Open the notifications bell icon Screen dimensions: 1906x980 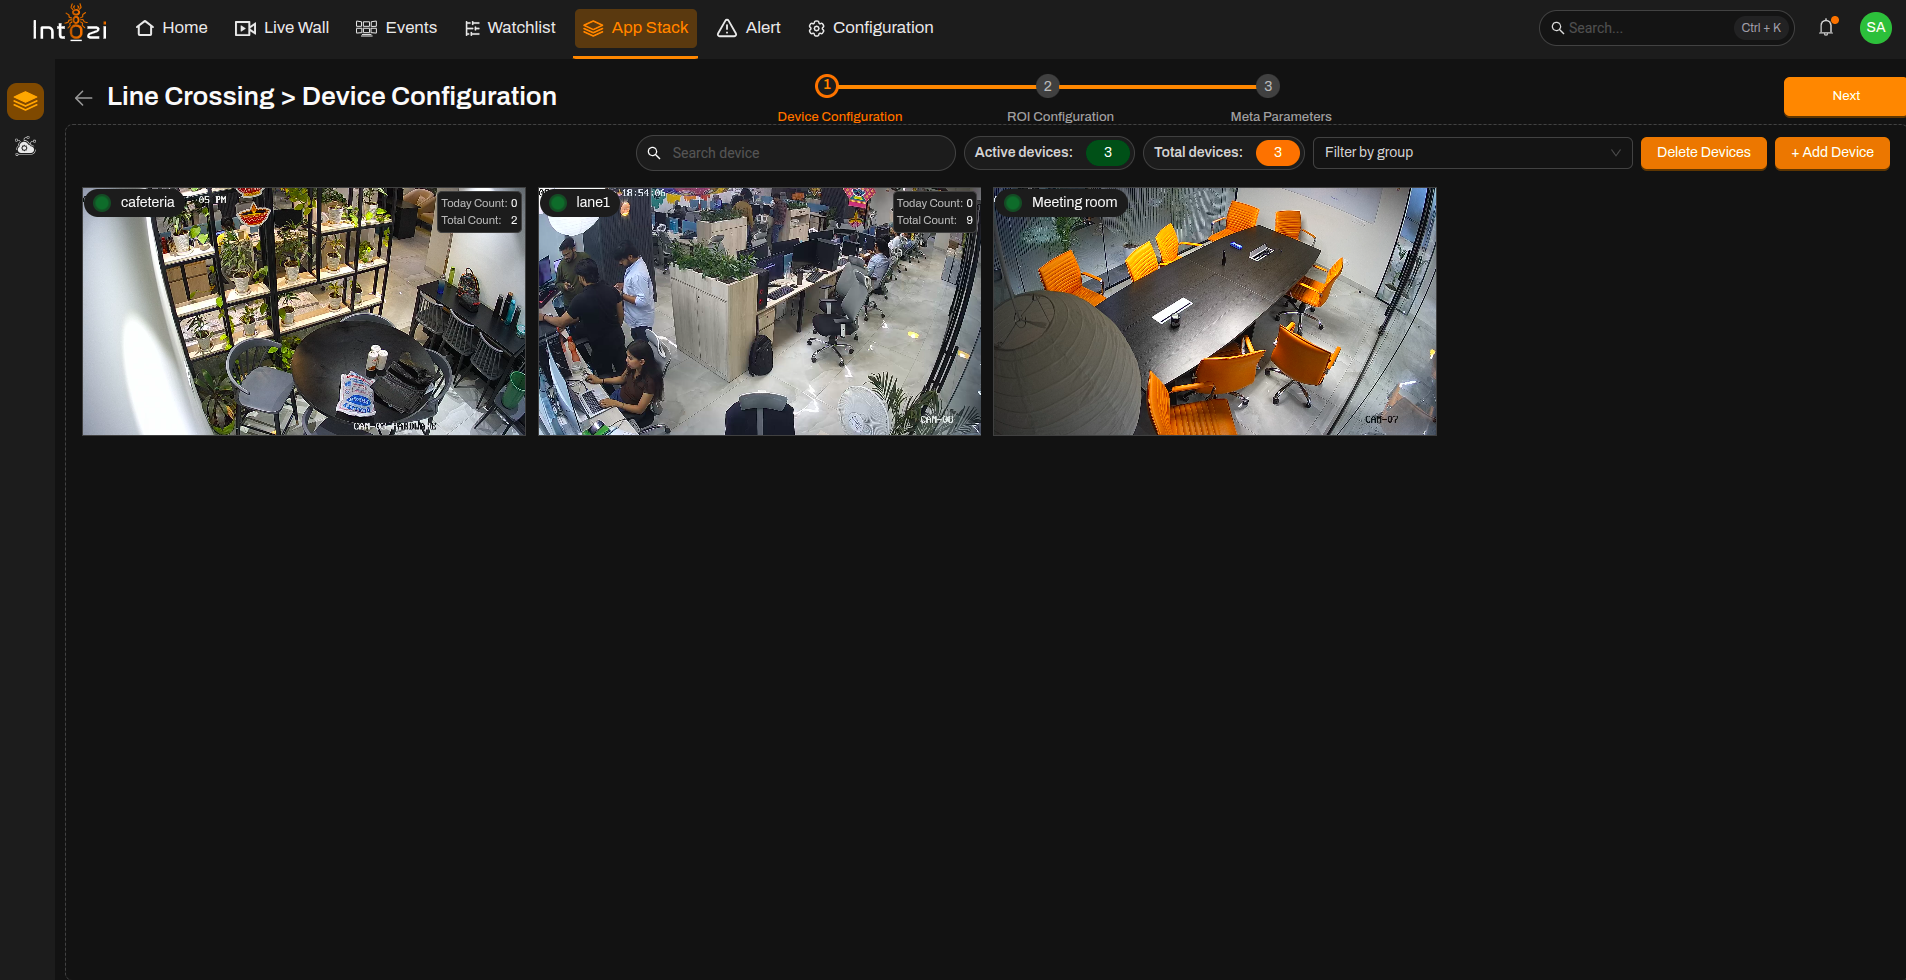click(x=1826, y=28)
